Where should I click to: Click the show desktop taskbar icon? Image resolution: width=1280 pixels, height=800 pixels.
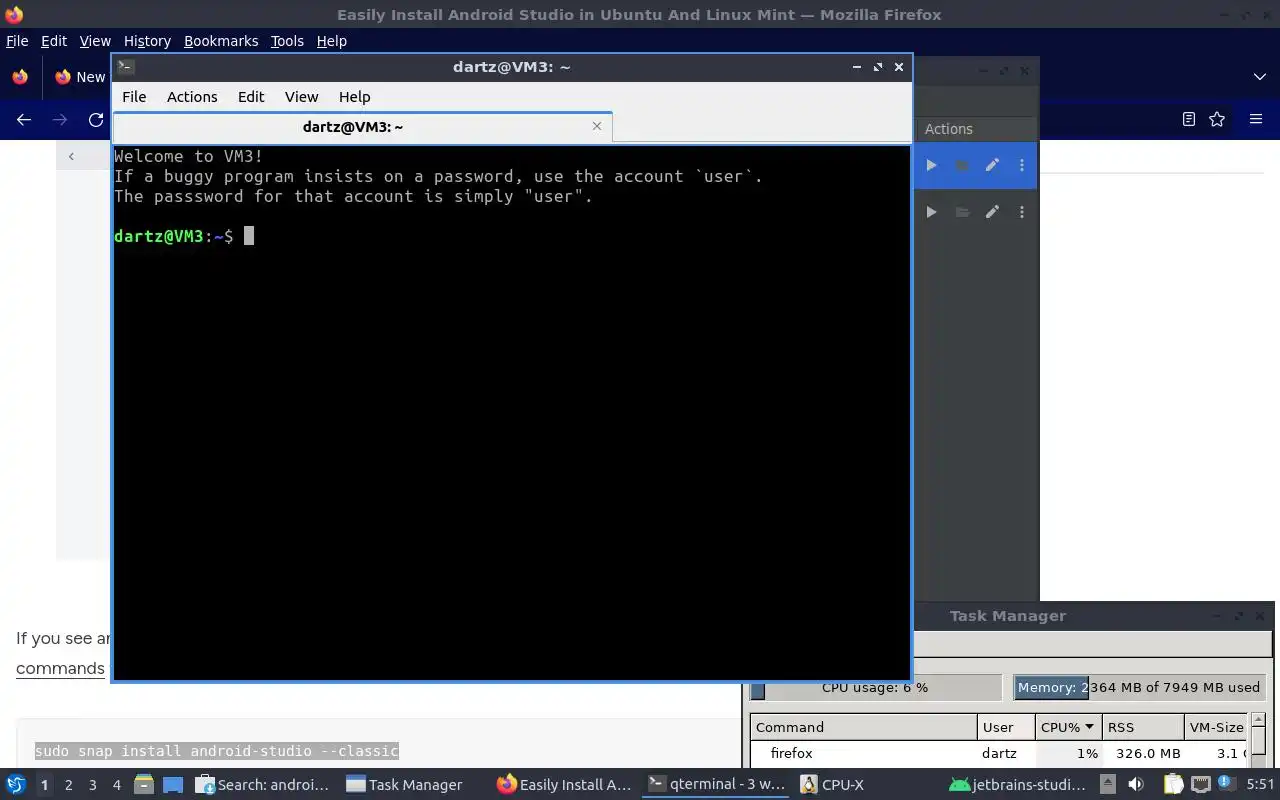click(173, 785)
